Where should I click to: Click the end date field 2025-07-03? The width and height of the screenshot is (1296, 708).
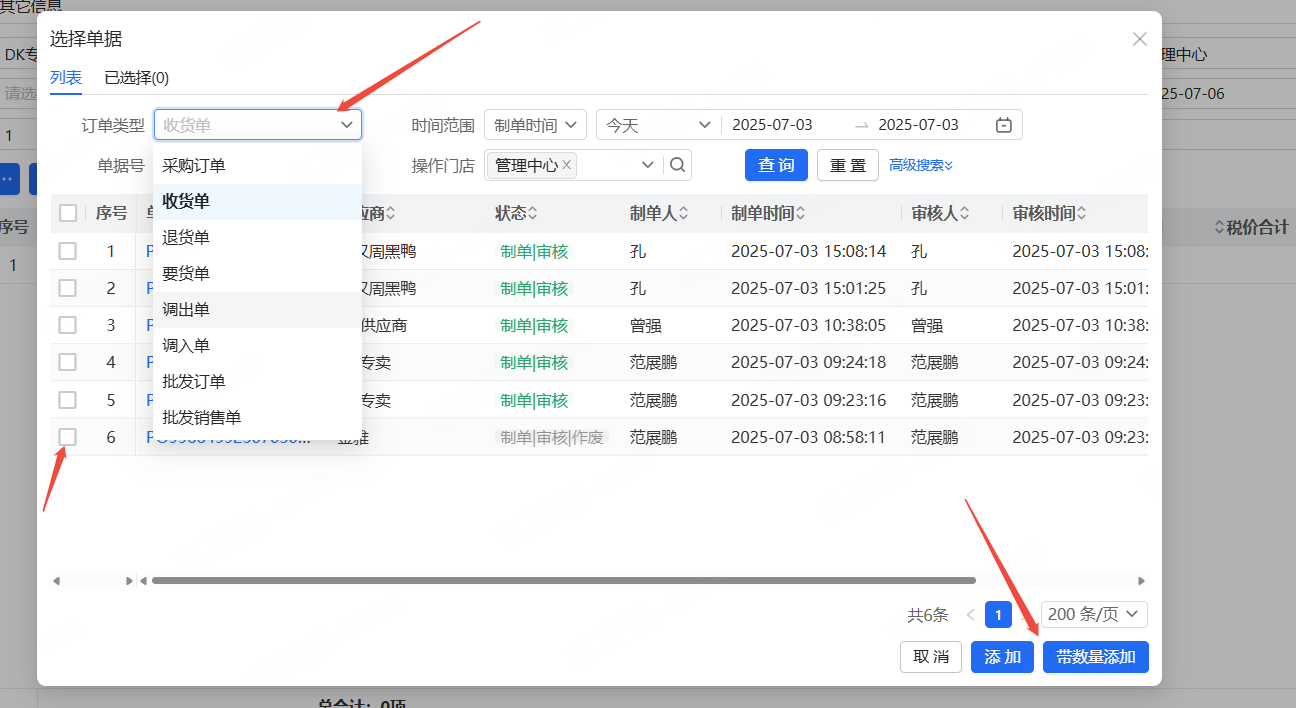pos(918,125)
